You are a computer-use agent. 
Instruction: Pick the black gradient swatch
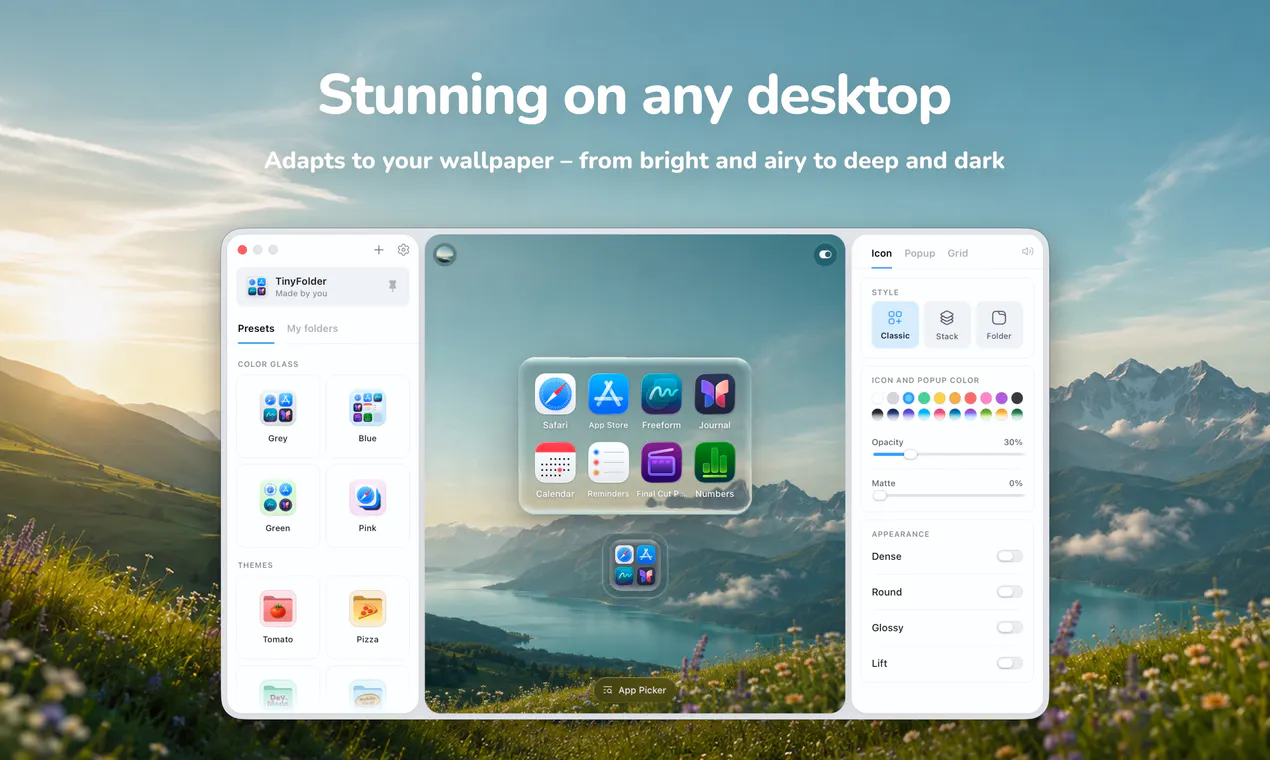(877, 414)
